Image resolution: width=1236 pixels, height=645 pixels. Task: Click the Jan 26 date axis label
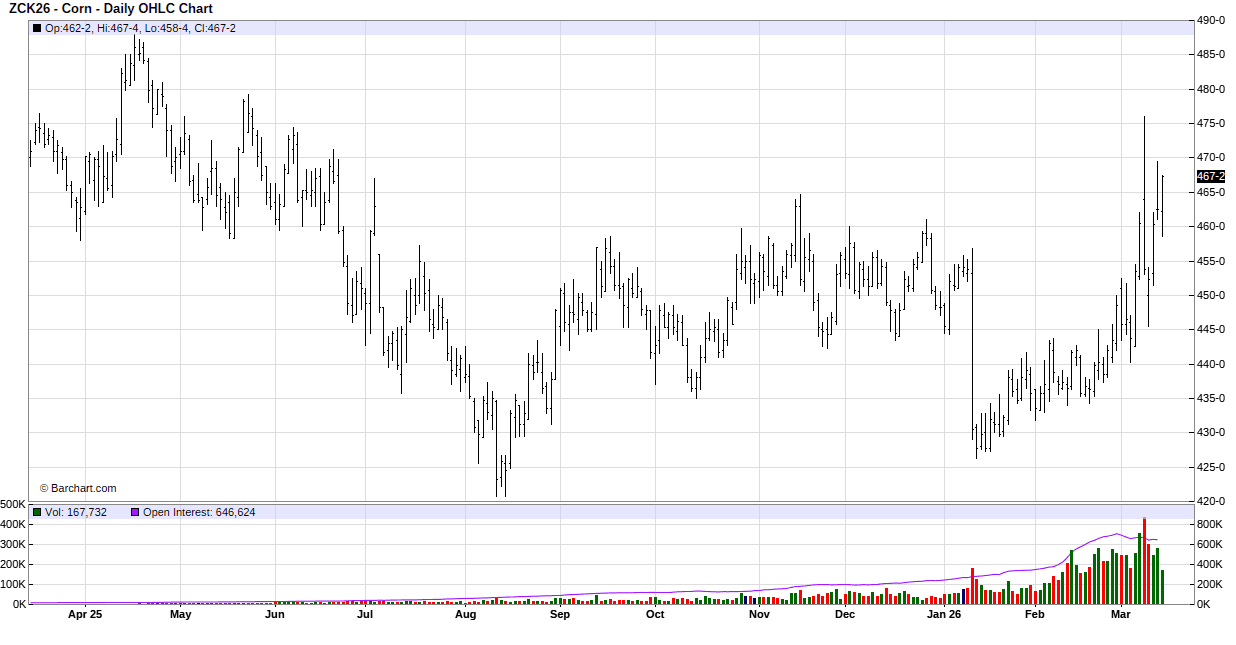(x=943, y=615)
